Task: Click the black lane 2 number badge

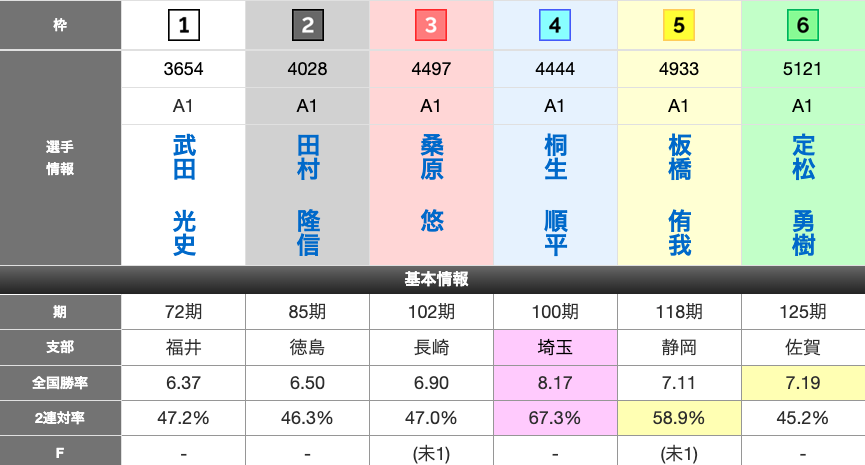Action: click(x=307, y=25)
